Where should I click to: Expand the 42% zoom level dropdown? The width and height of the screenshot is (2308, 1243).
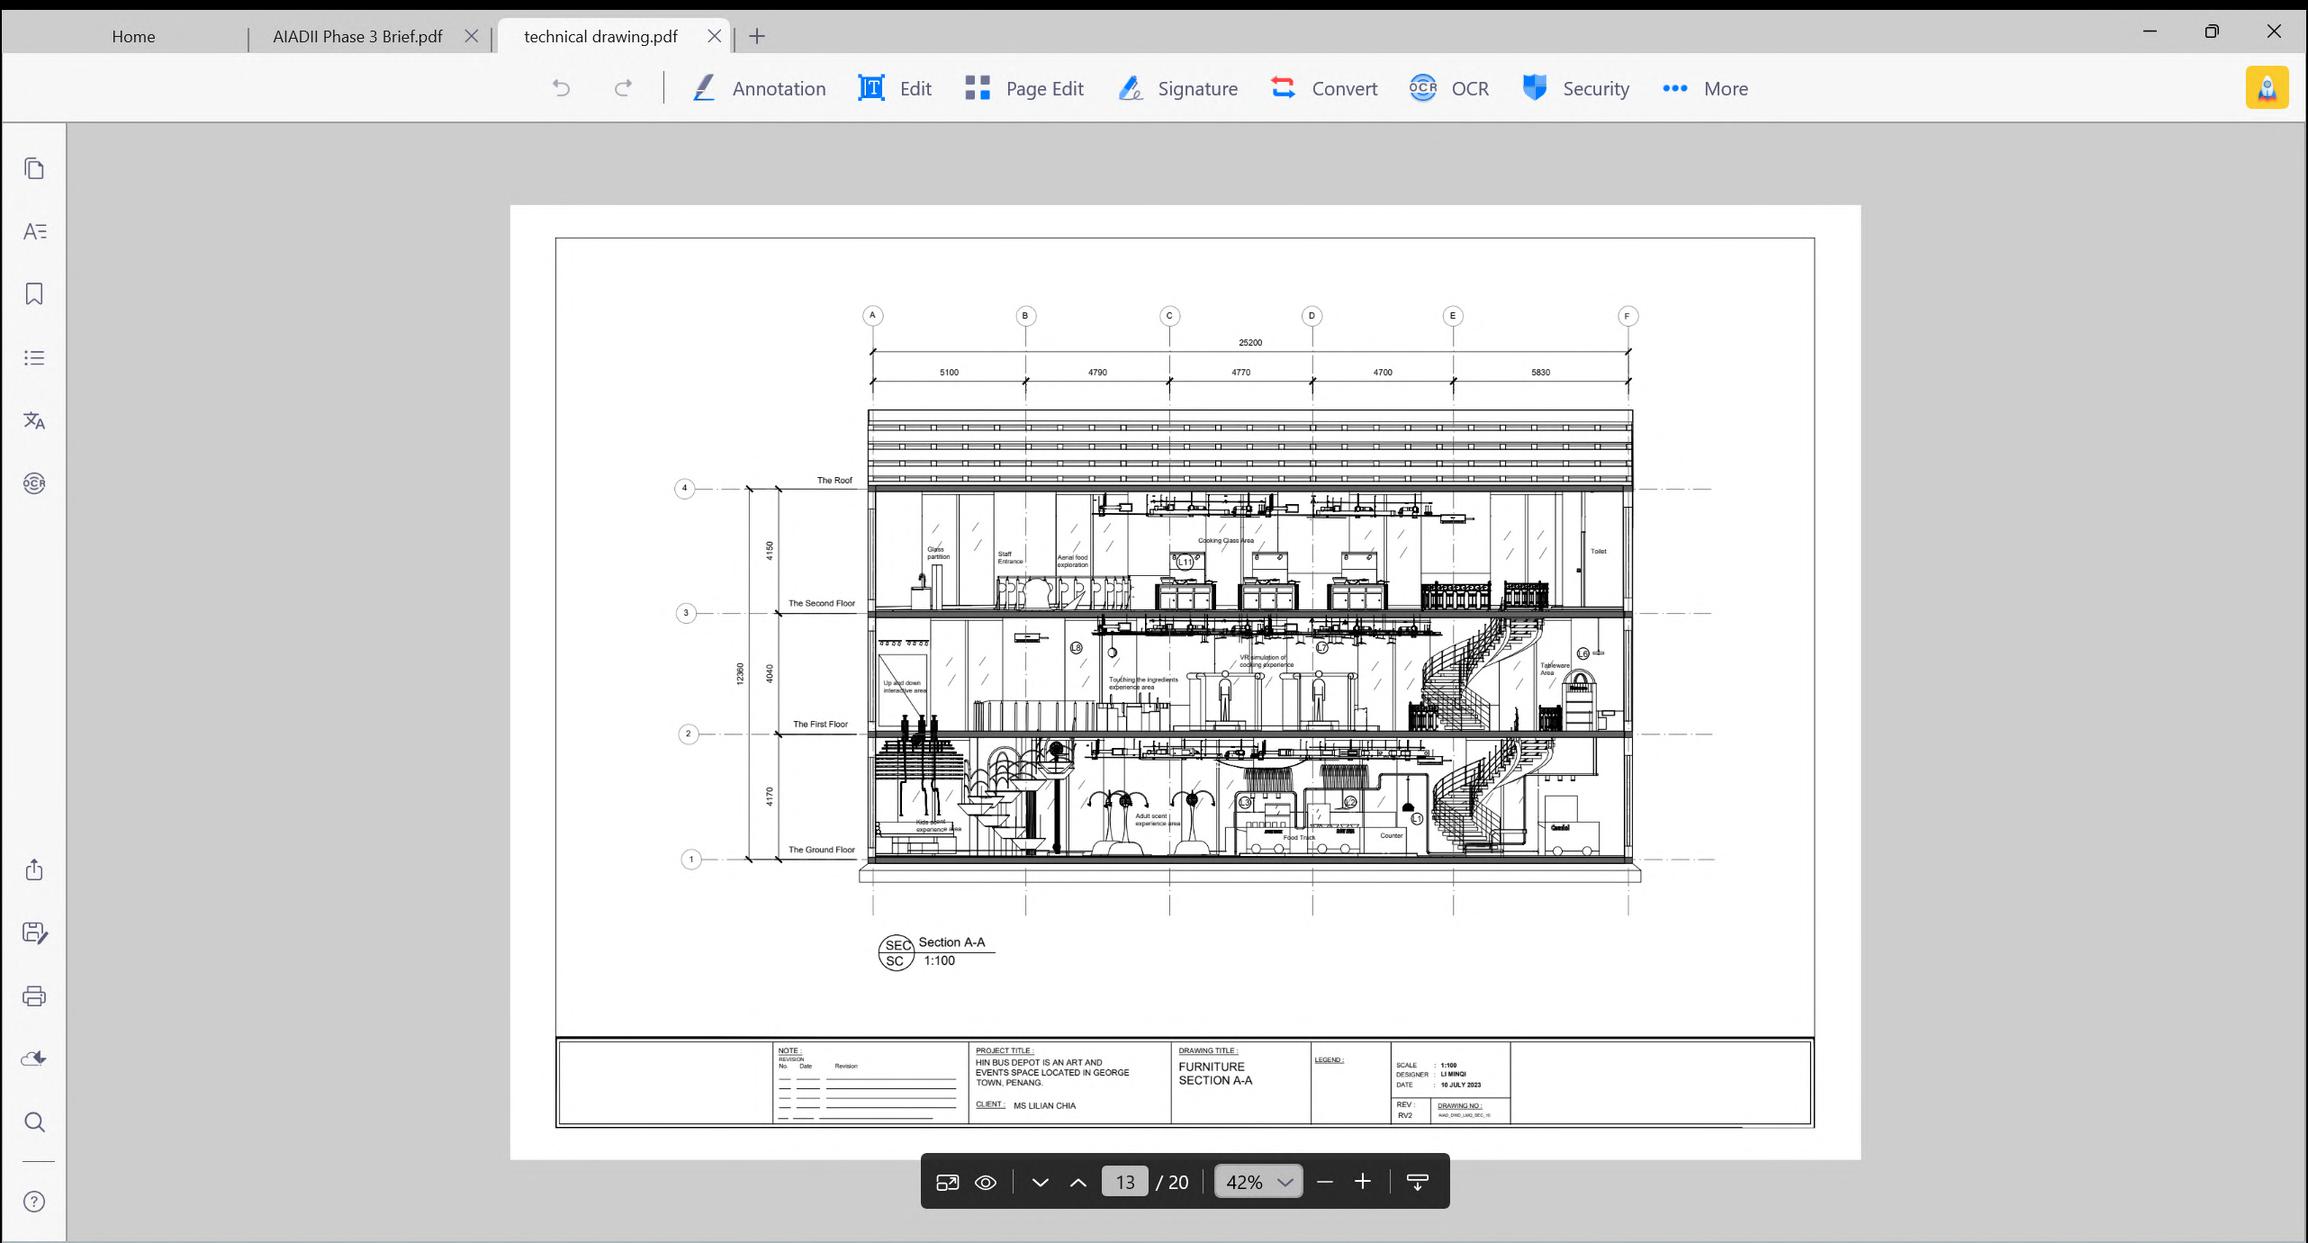click(x=1285, y=1182)
